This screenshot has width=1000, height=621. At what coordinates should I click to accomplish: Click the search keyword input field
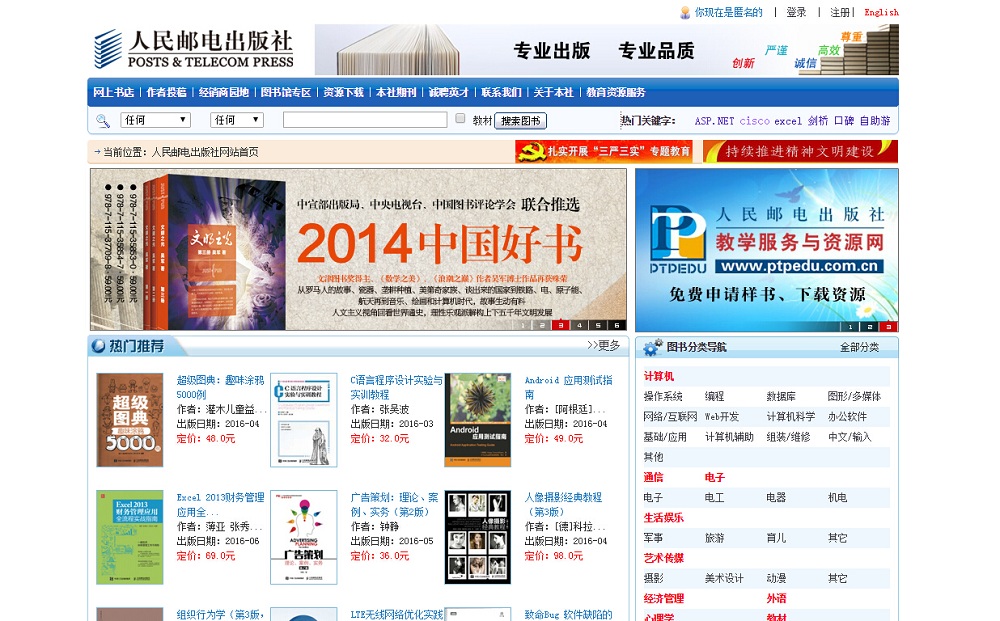365,120
